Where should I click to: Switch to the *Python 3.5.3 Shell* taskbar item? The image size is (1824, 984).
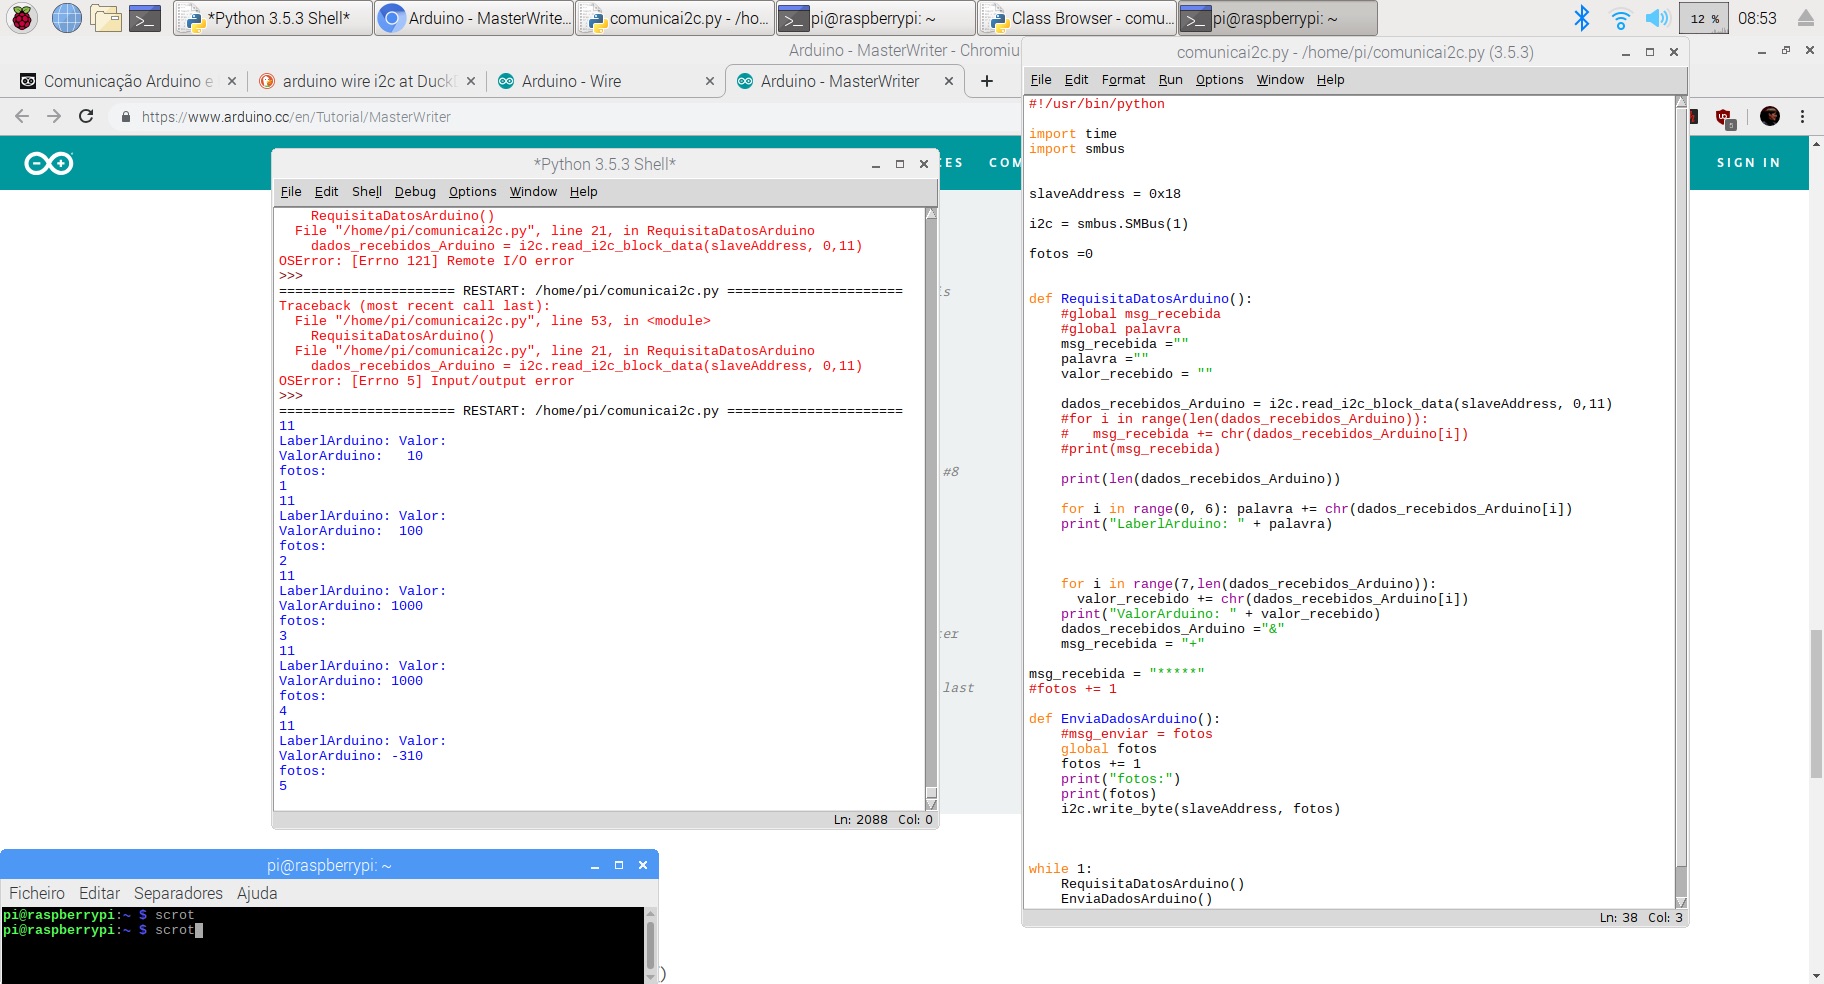(x=272, y=18)
